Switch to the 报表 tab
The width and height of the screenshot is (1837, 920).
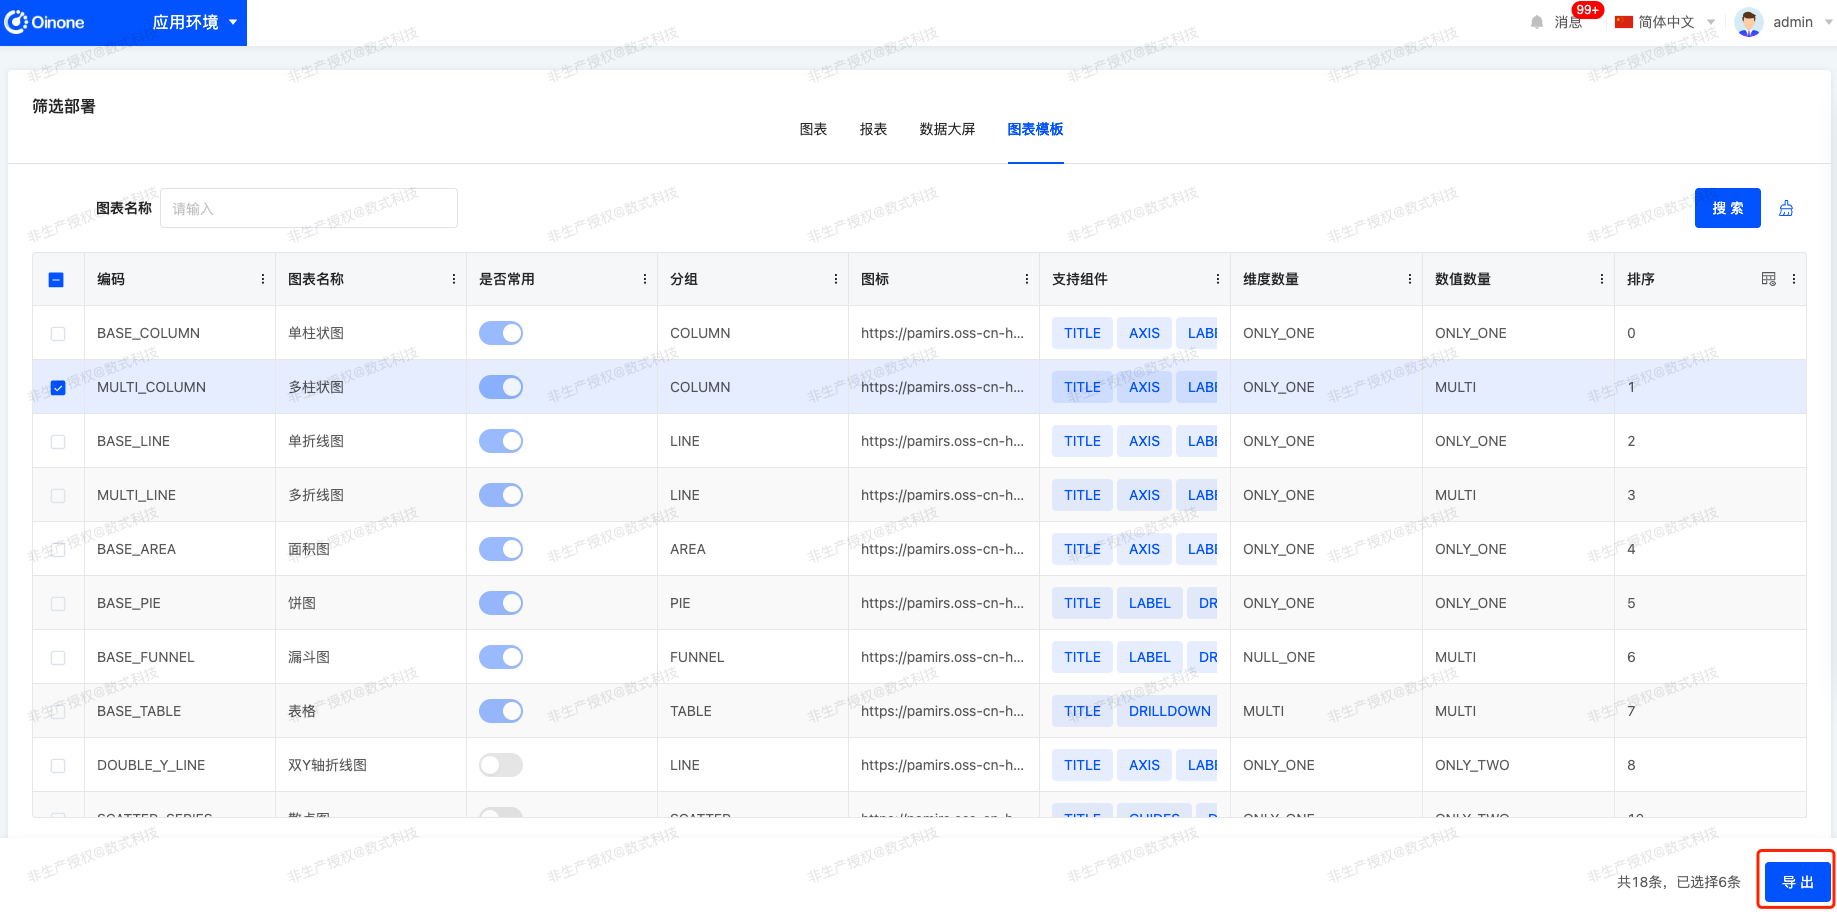click(x=873, y=129)
